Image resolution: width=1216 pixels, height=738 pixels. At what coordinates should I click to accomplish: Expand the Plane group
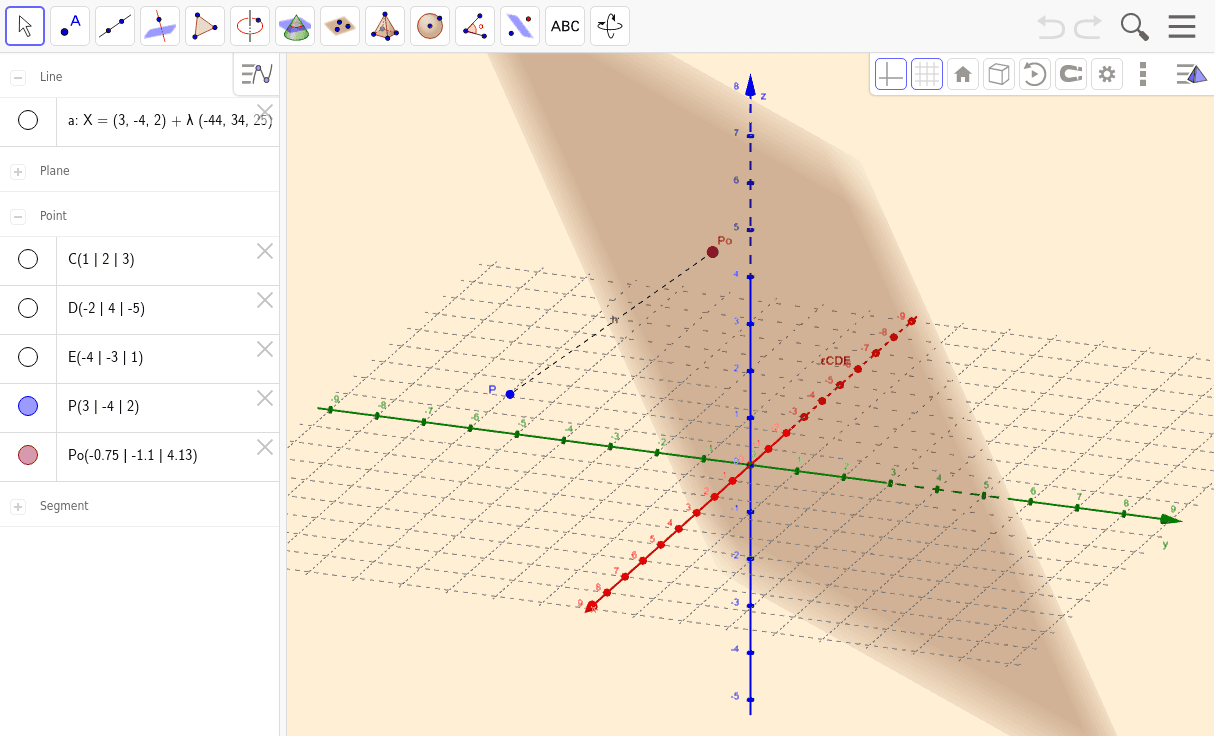click(18, 172)
